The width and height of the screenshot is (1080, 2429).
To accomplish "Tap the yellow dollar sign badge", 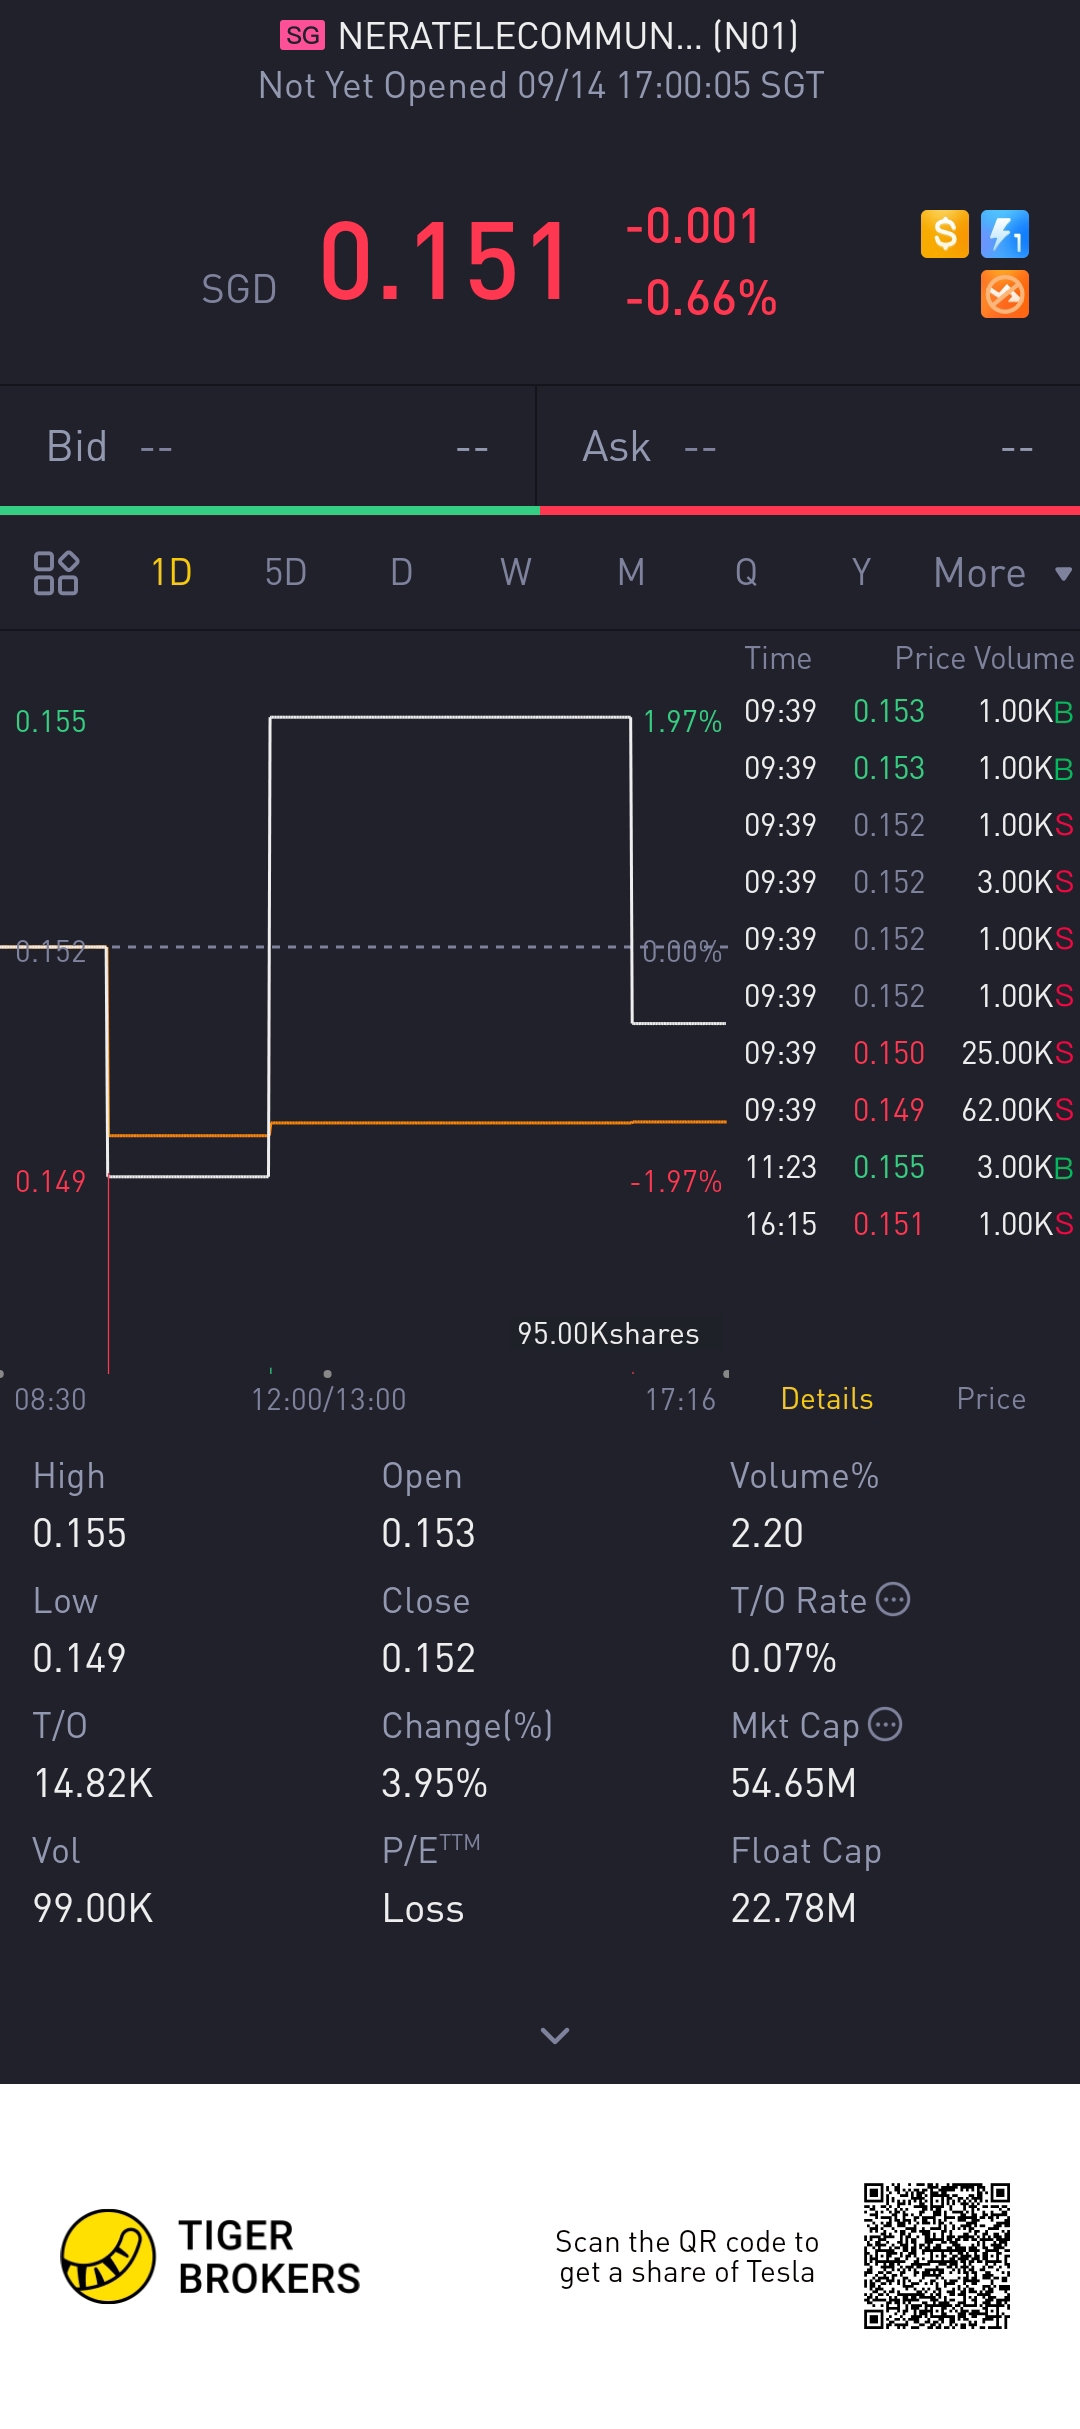I will tap(944, 234).
